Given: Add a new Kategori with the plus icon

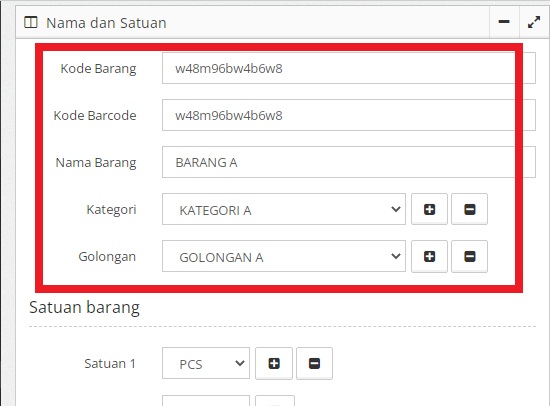Looking at the screenshot, I should 429,209.
